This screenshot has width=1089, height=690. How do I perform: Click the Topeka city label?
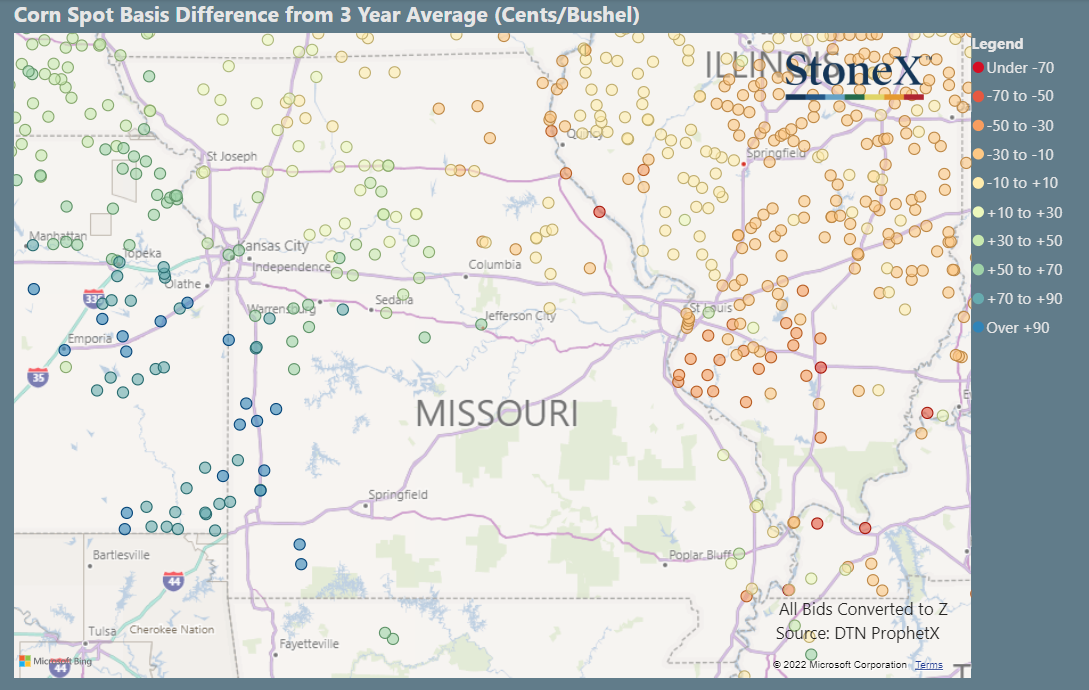click(x=142, y=254)
